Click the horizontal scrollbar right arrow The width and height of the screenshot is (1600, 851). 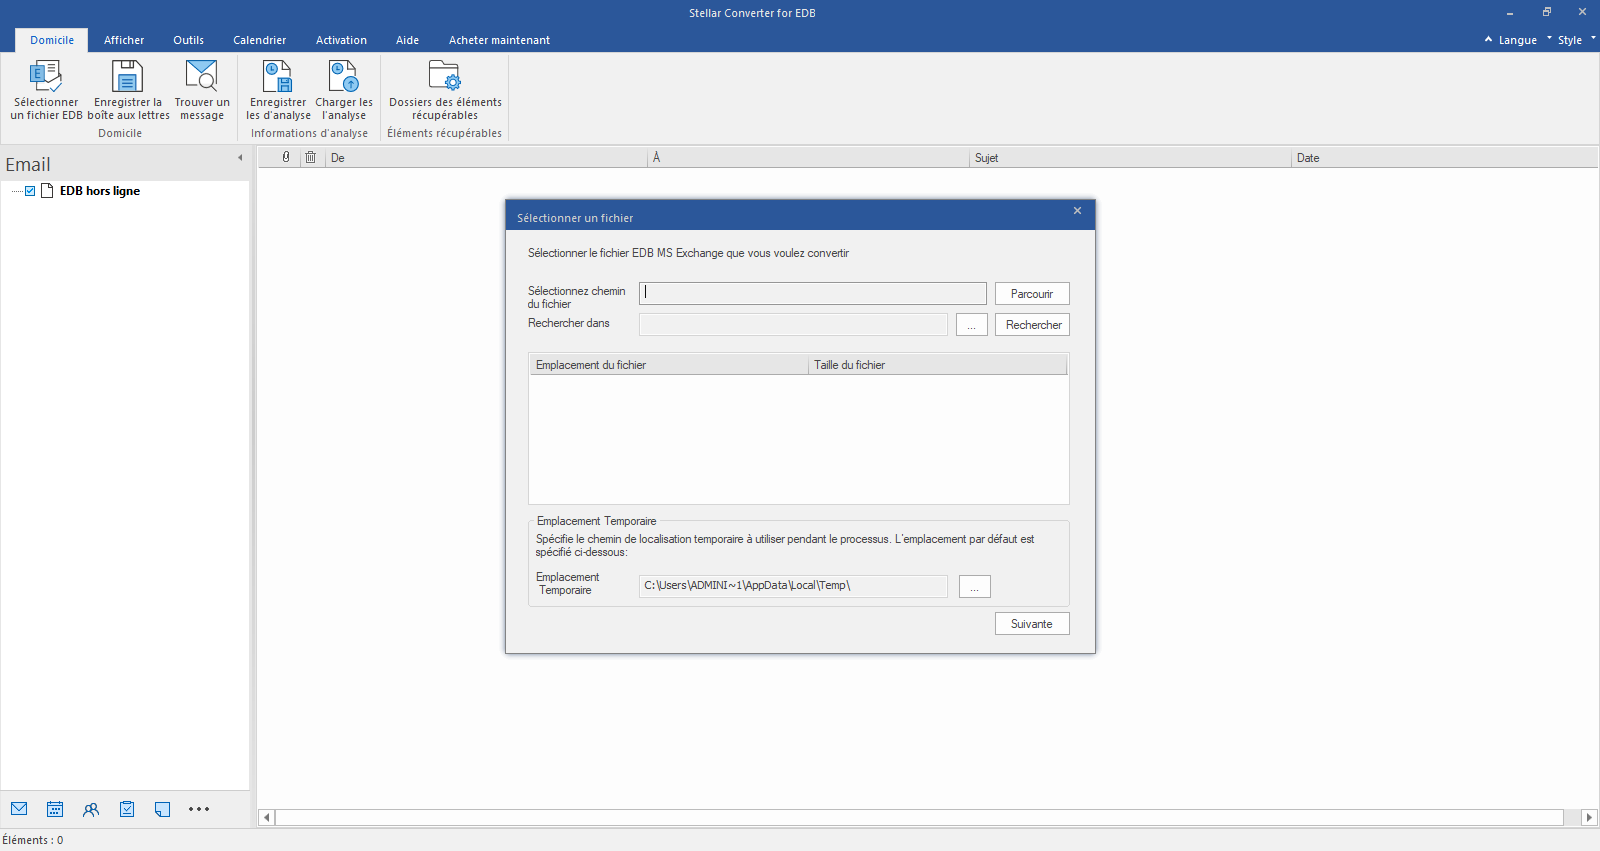click(1589, 818)
